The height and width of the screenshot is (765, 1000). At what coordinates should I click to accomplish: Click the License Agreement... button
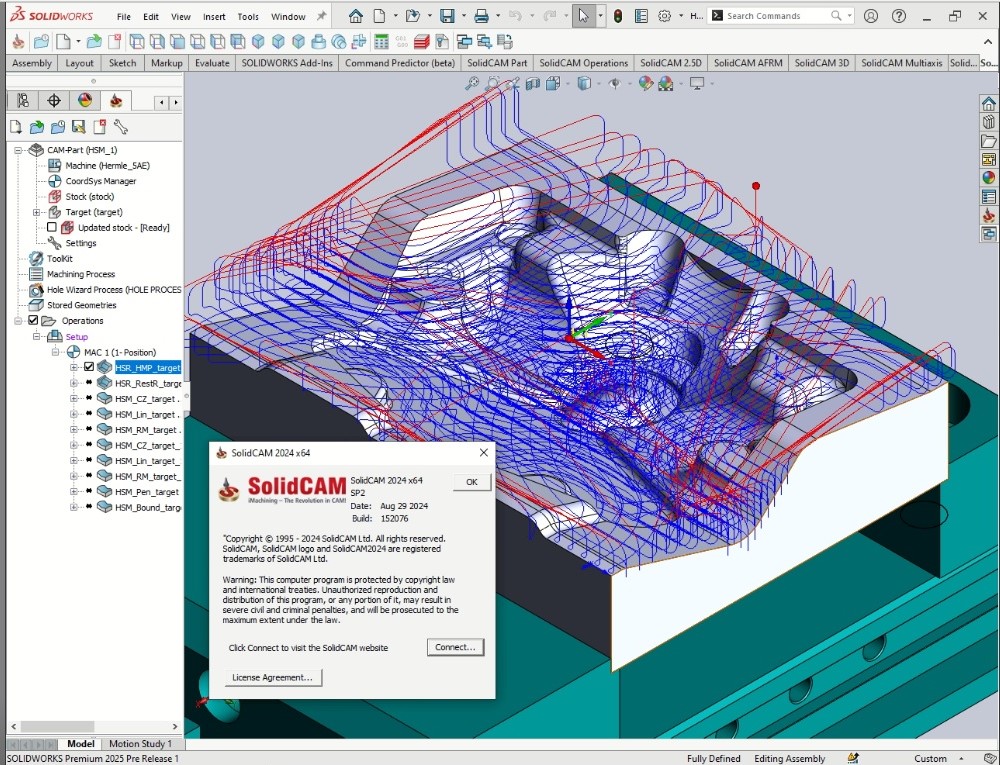(x=273, y=677)
